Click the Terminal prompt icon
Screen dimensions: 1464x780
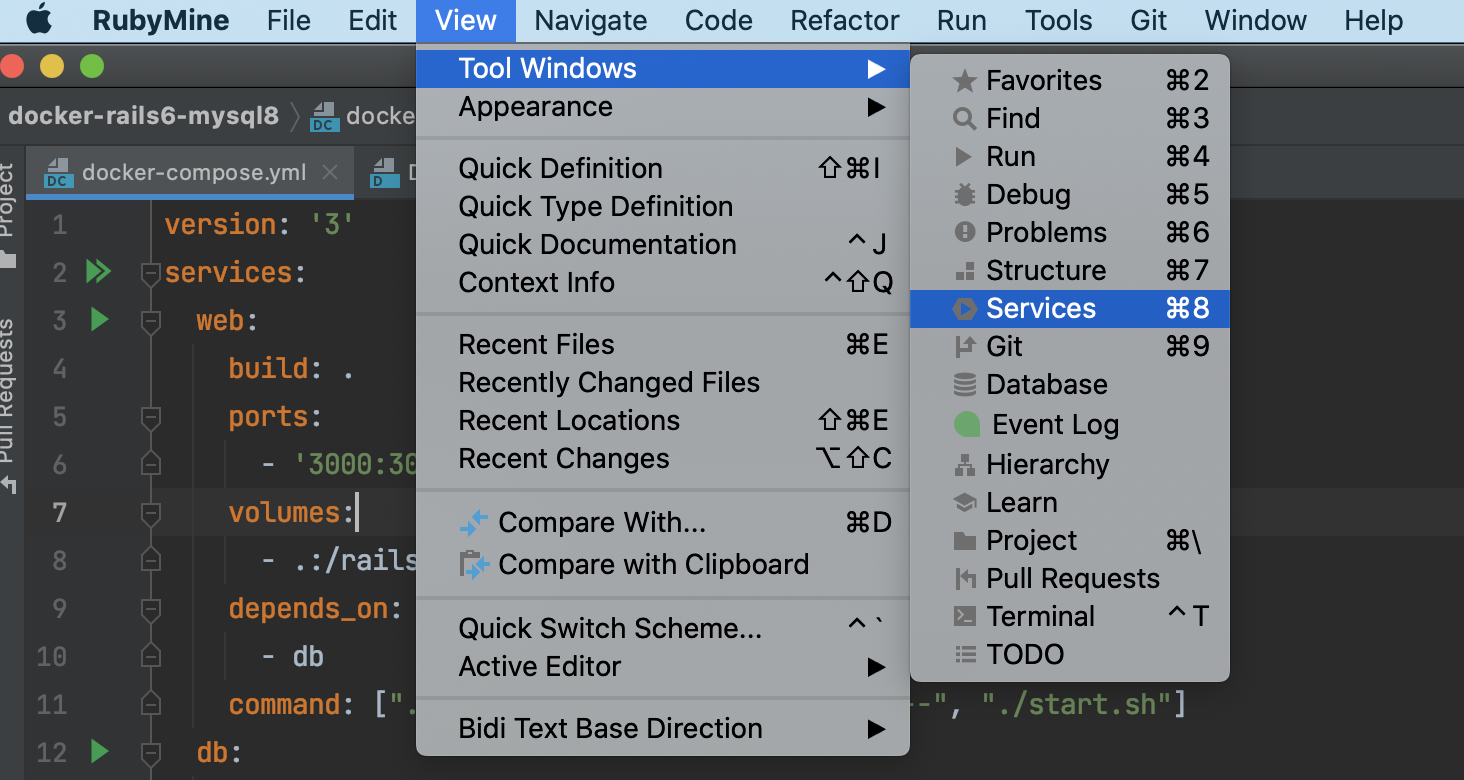click(x=964, y=617)
